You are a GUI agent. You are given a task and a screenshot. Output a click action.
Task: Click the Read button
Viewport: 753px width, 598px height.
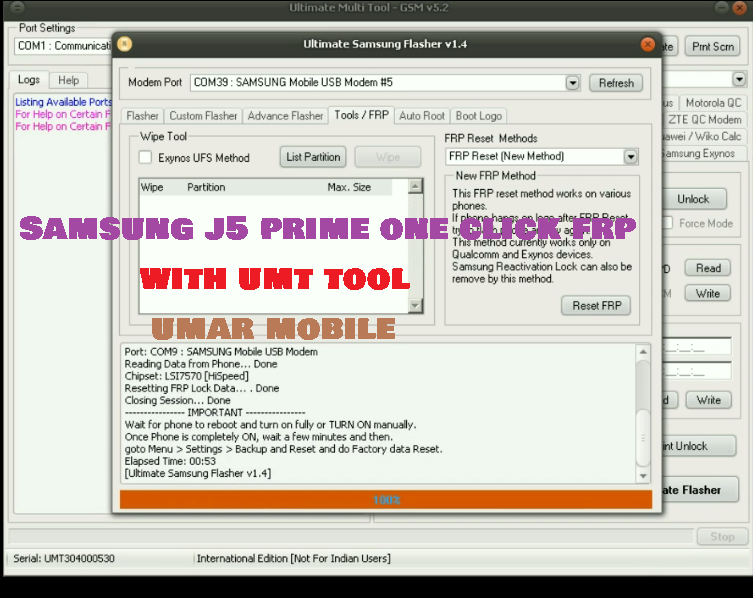tap(708, 268)
